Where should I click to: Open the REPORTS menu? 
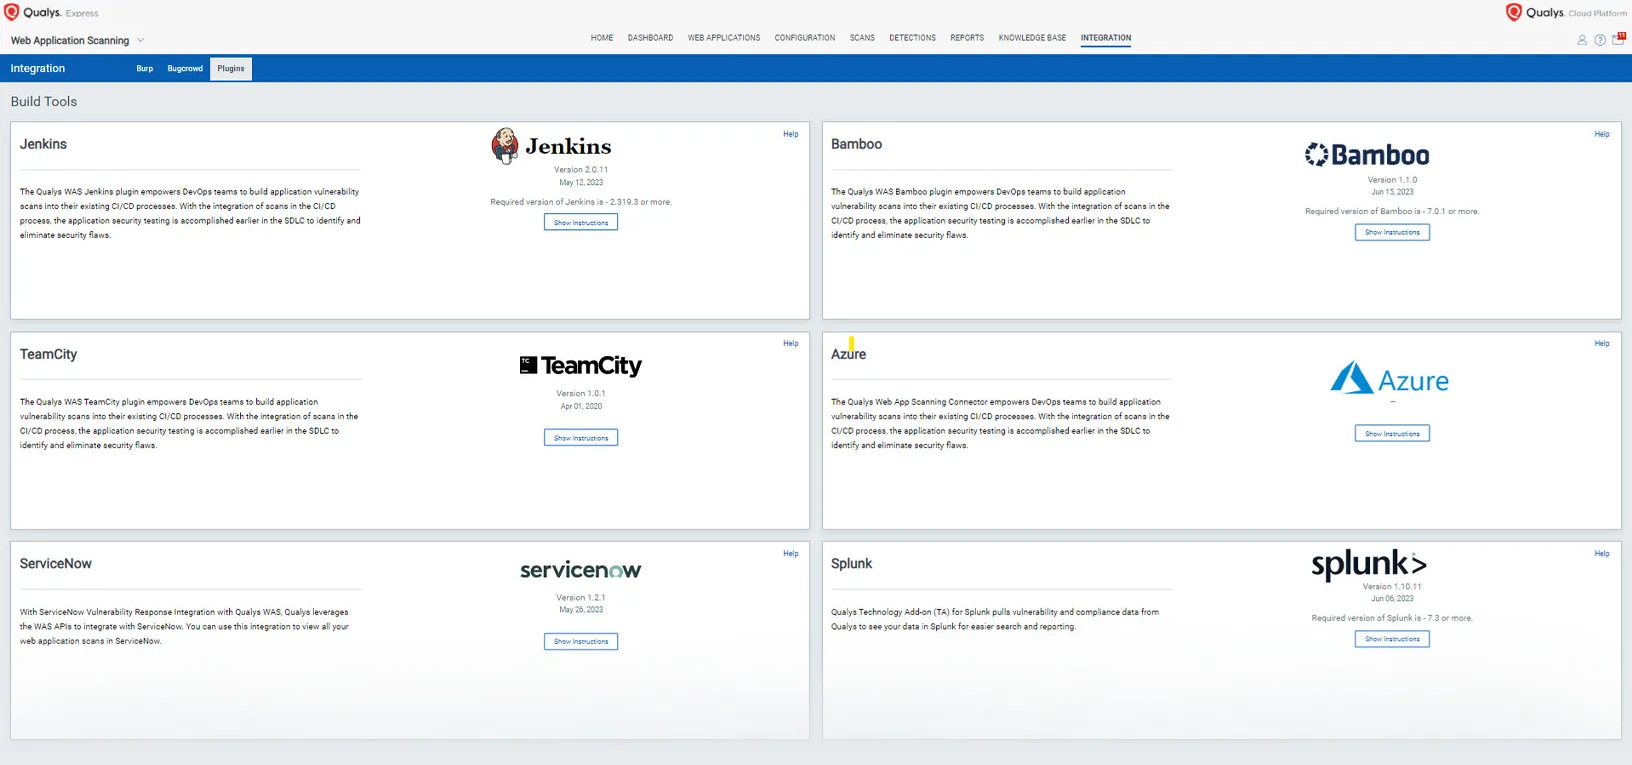pos(967,38)
